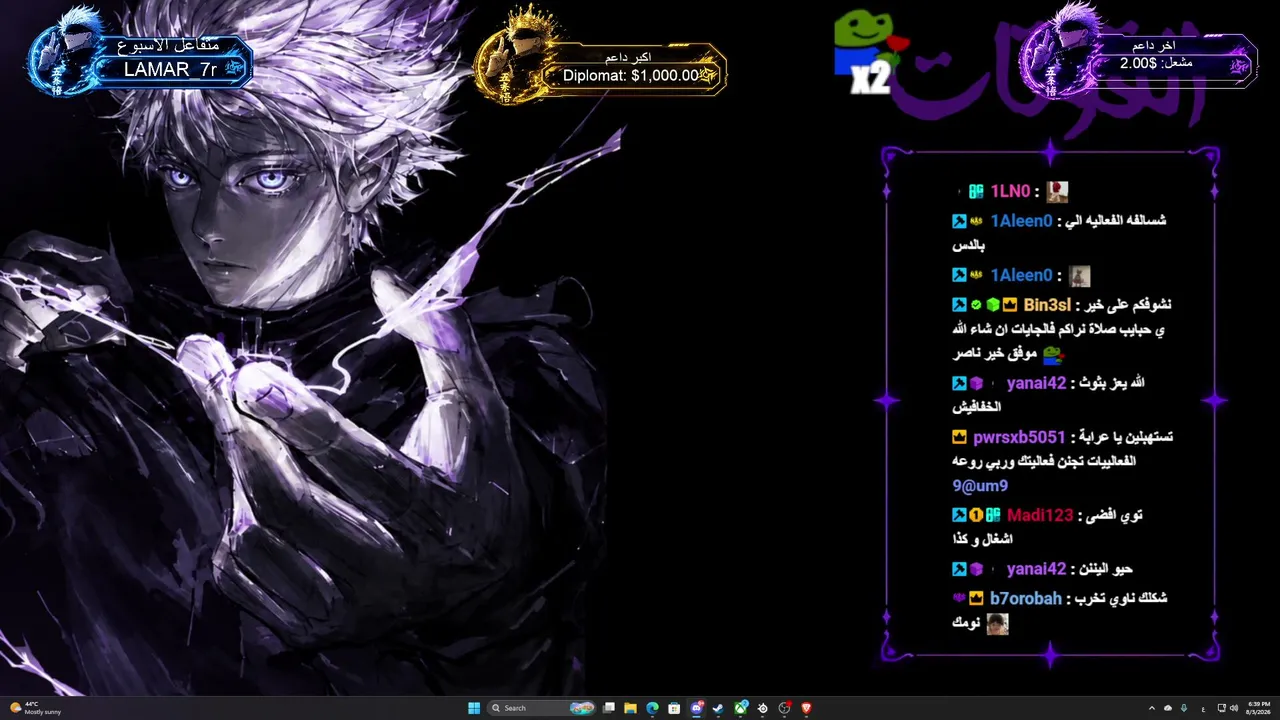Open the weather widget showing 44°C

click(x=36, y=708)
